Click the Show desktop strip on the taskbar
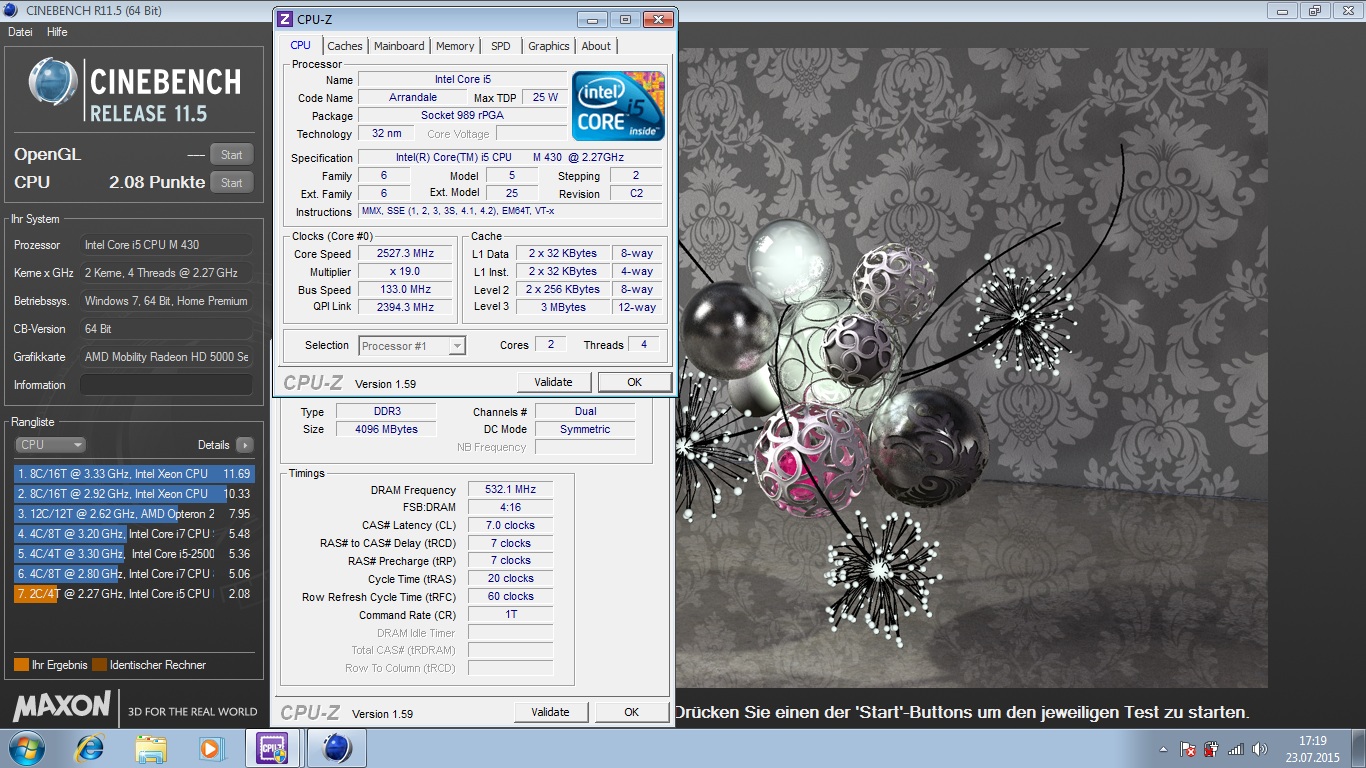Screen dimensions: 1366x768 1358,748
